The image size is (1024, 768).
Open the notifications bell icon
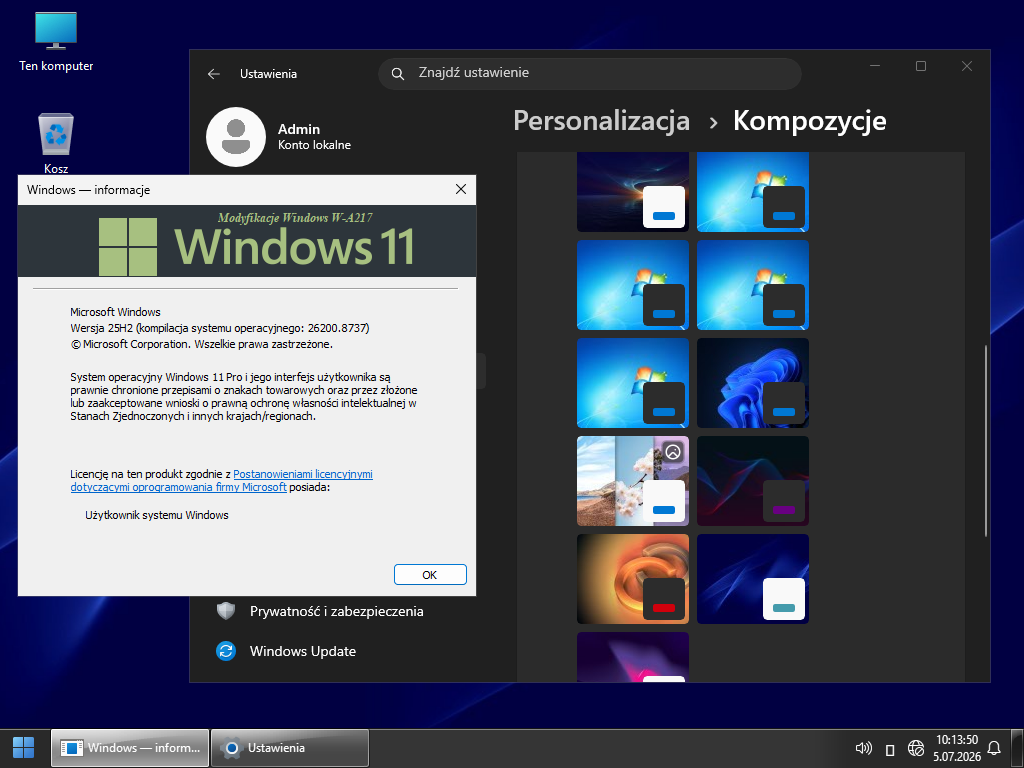[x=994, y=748]
